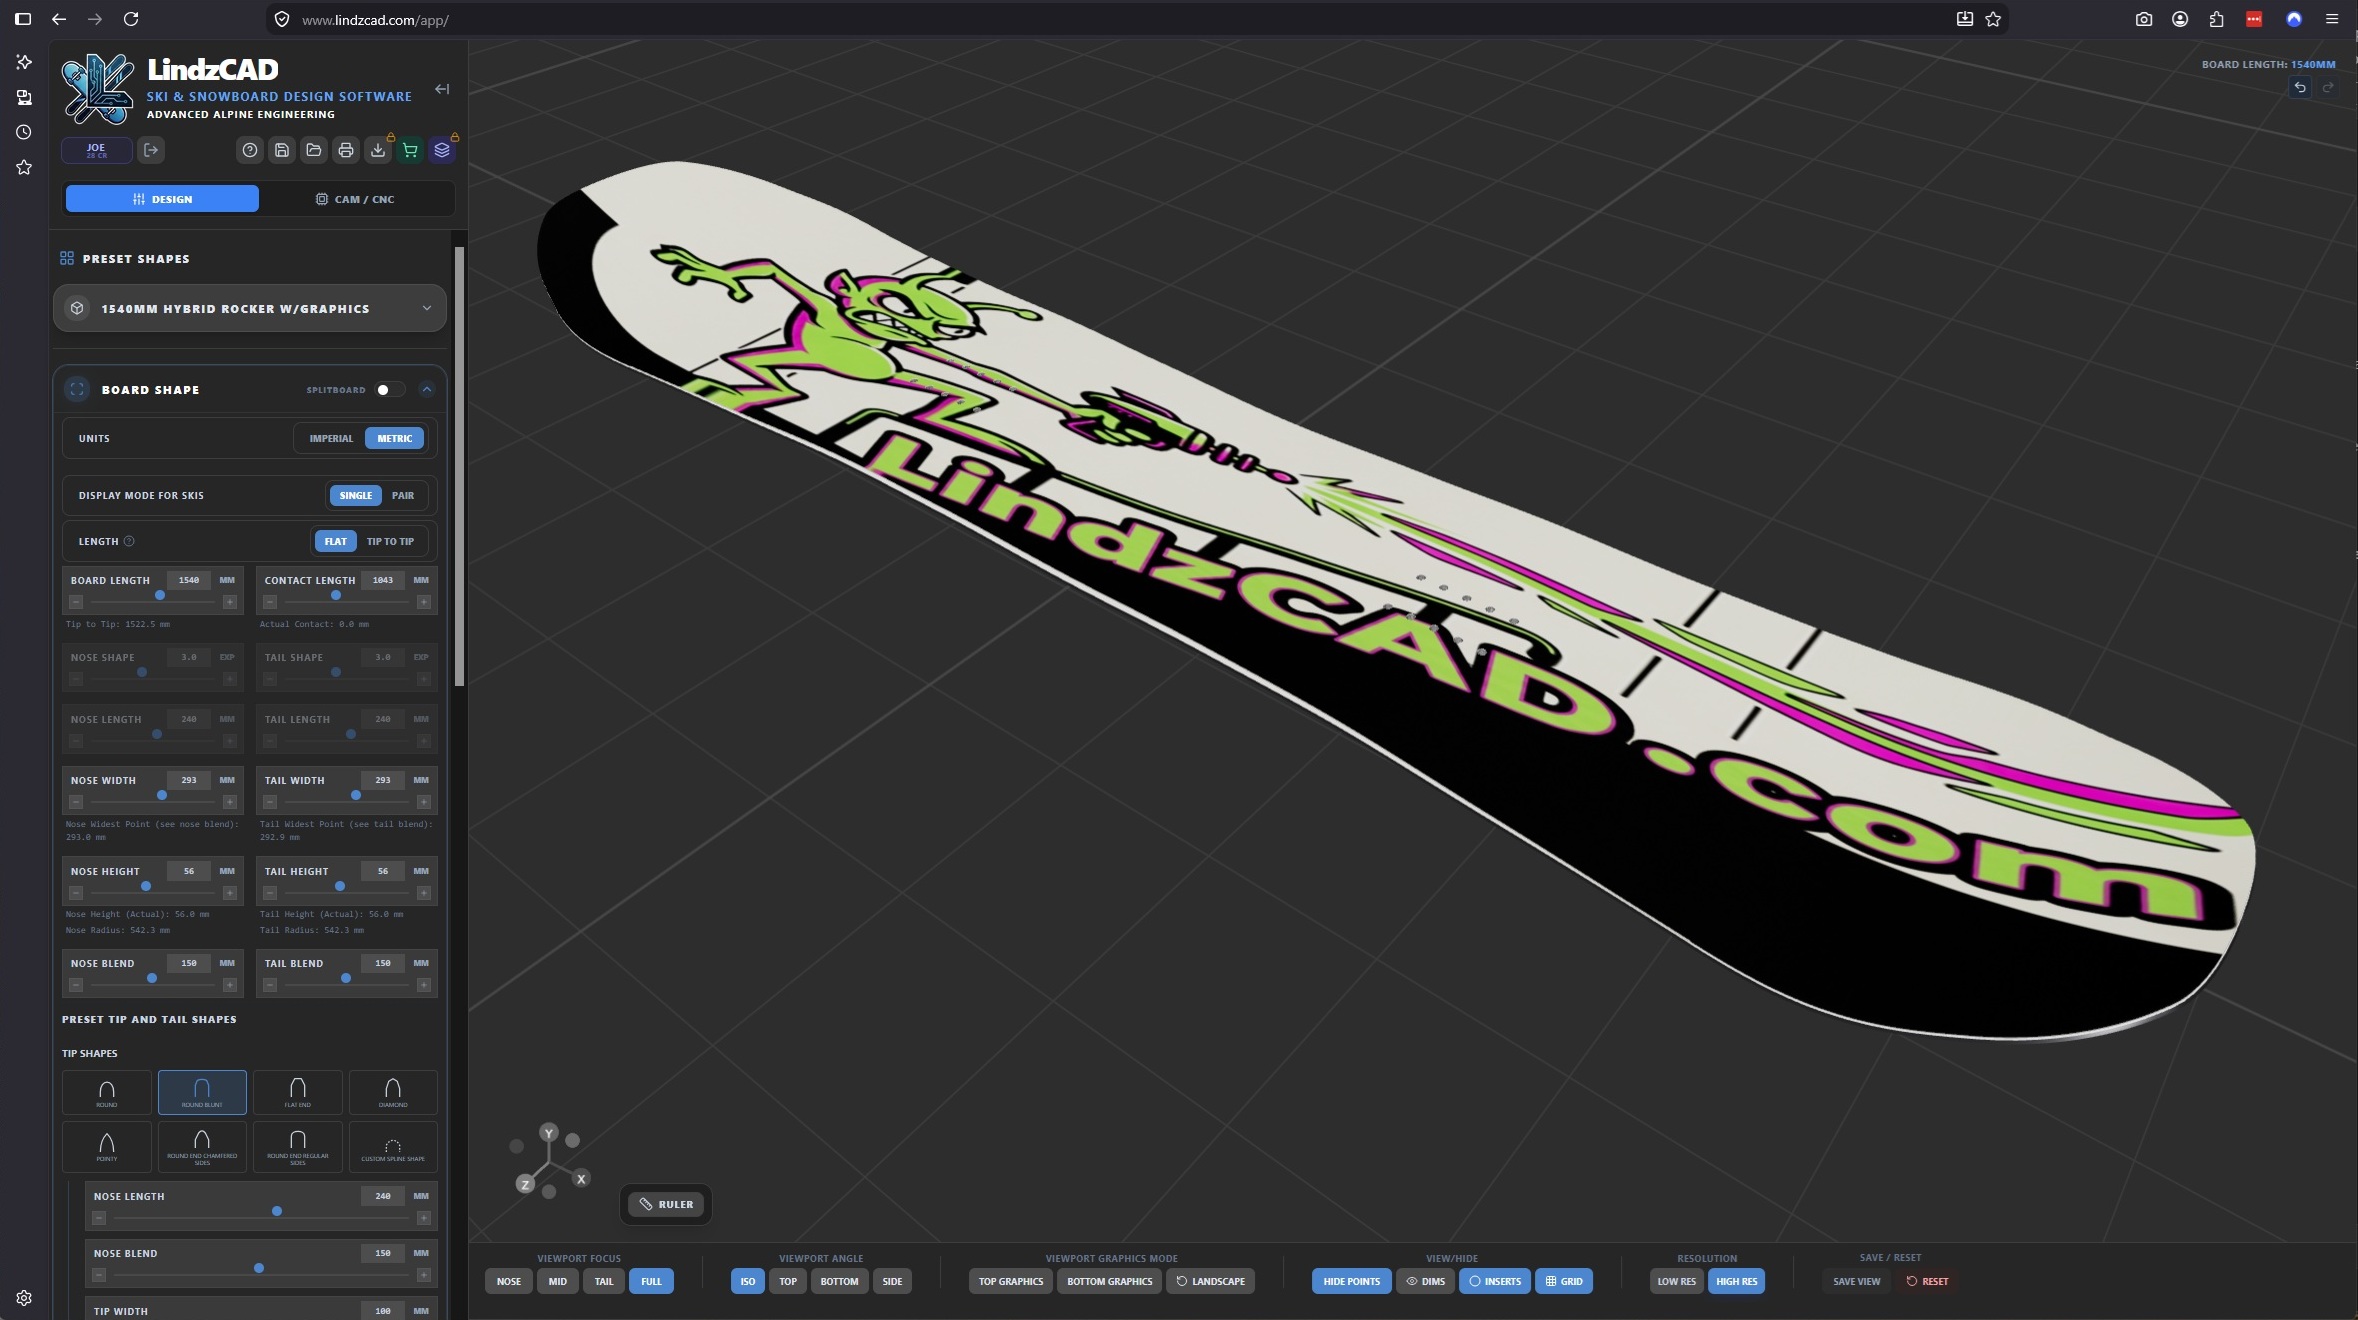Select the Pointy tip shape
The width and height of the screenshot is (2358, 1320).
tap(107, 1146)
